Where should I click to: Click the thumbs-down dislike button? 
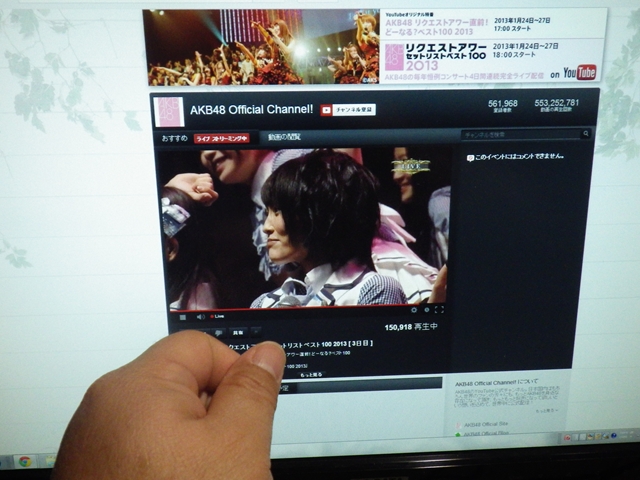pos(218,333)
